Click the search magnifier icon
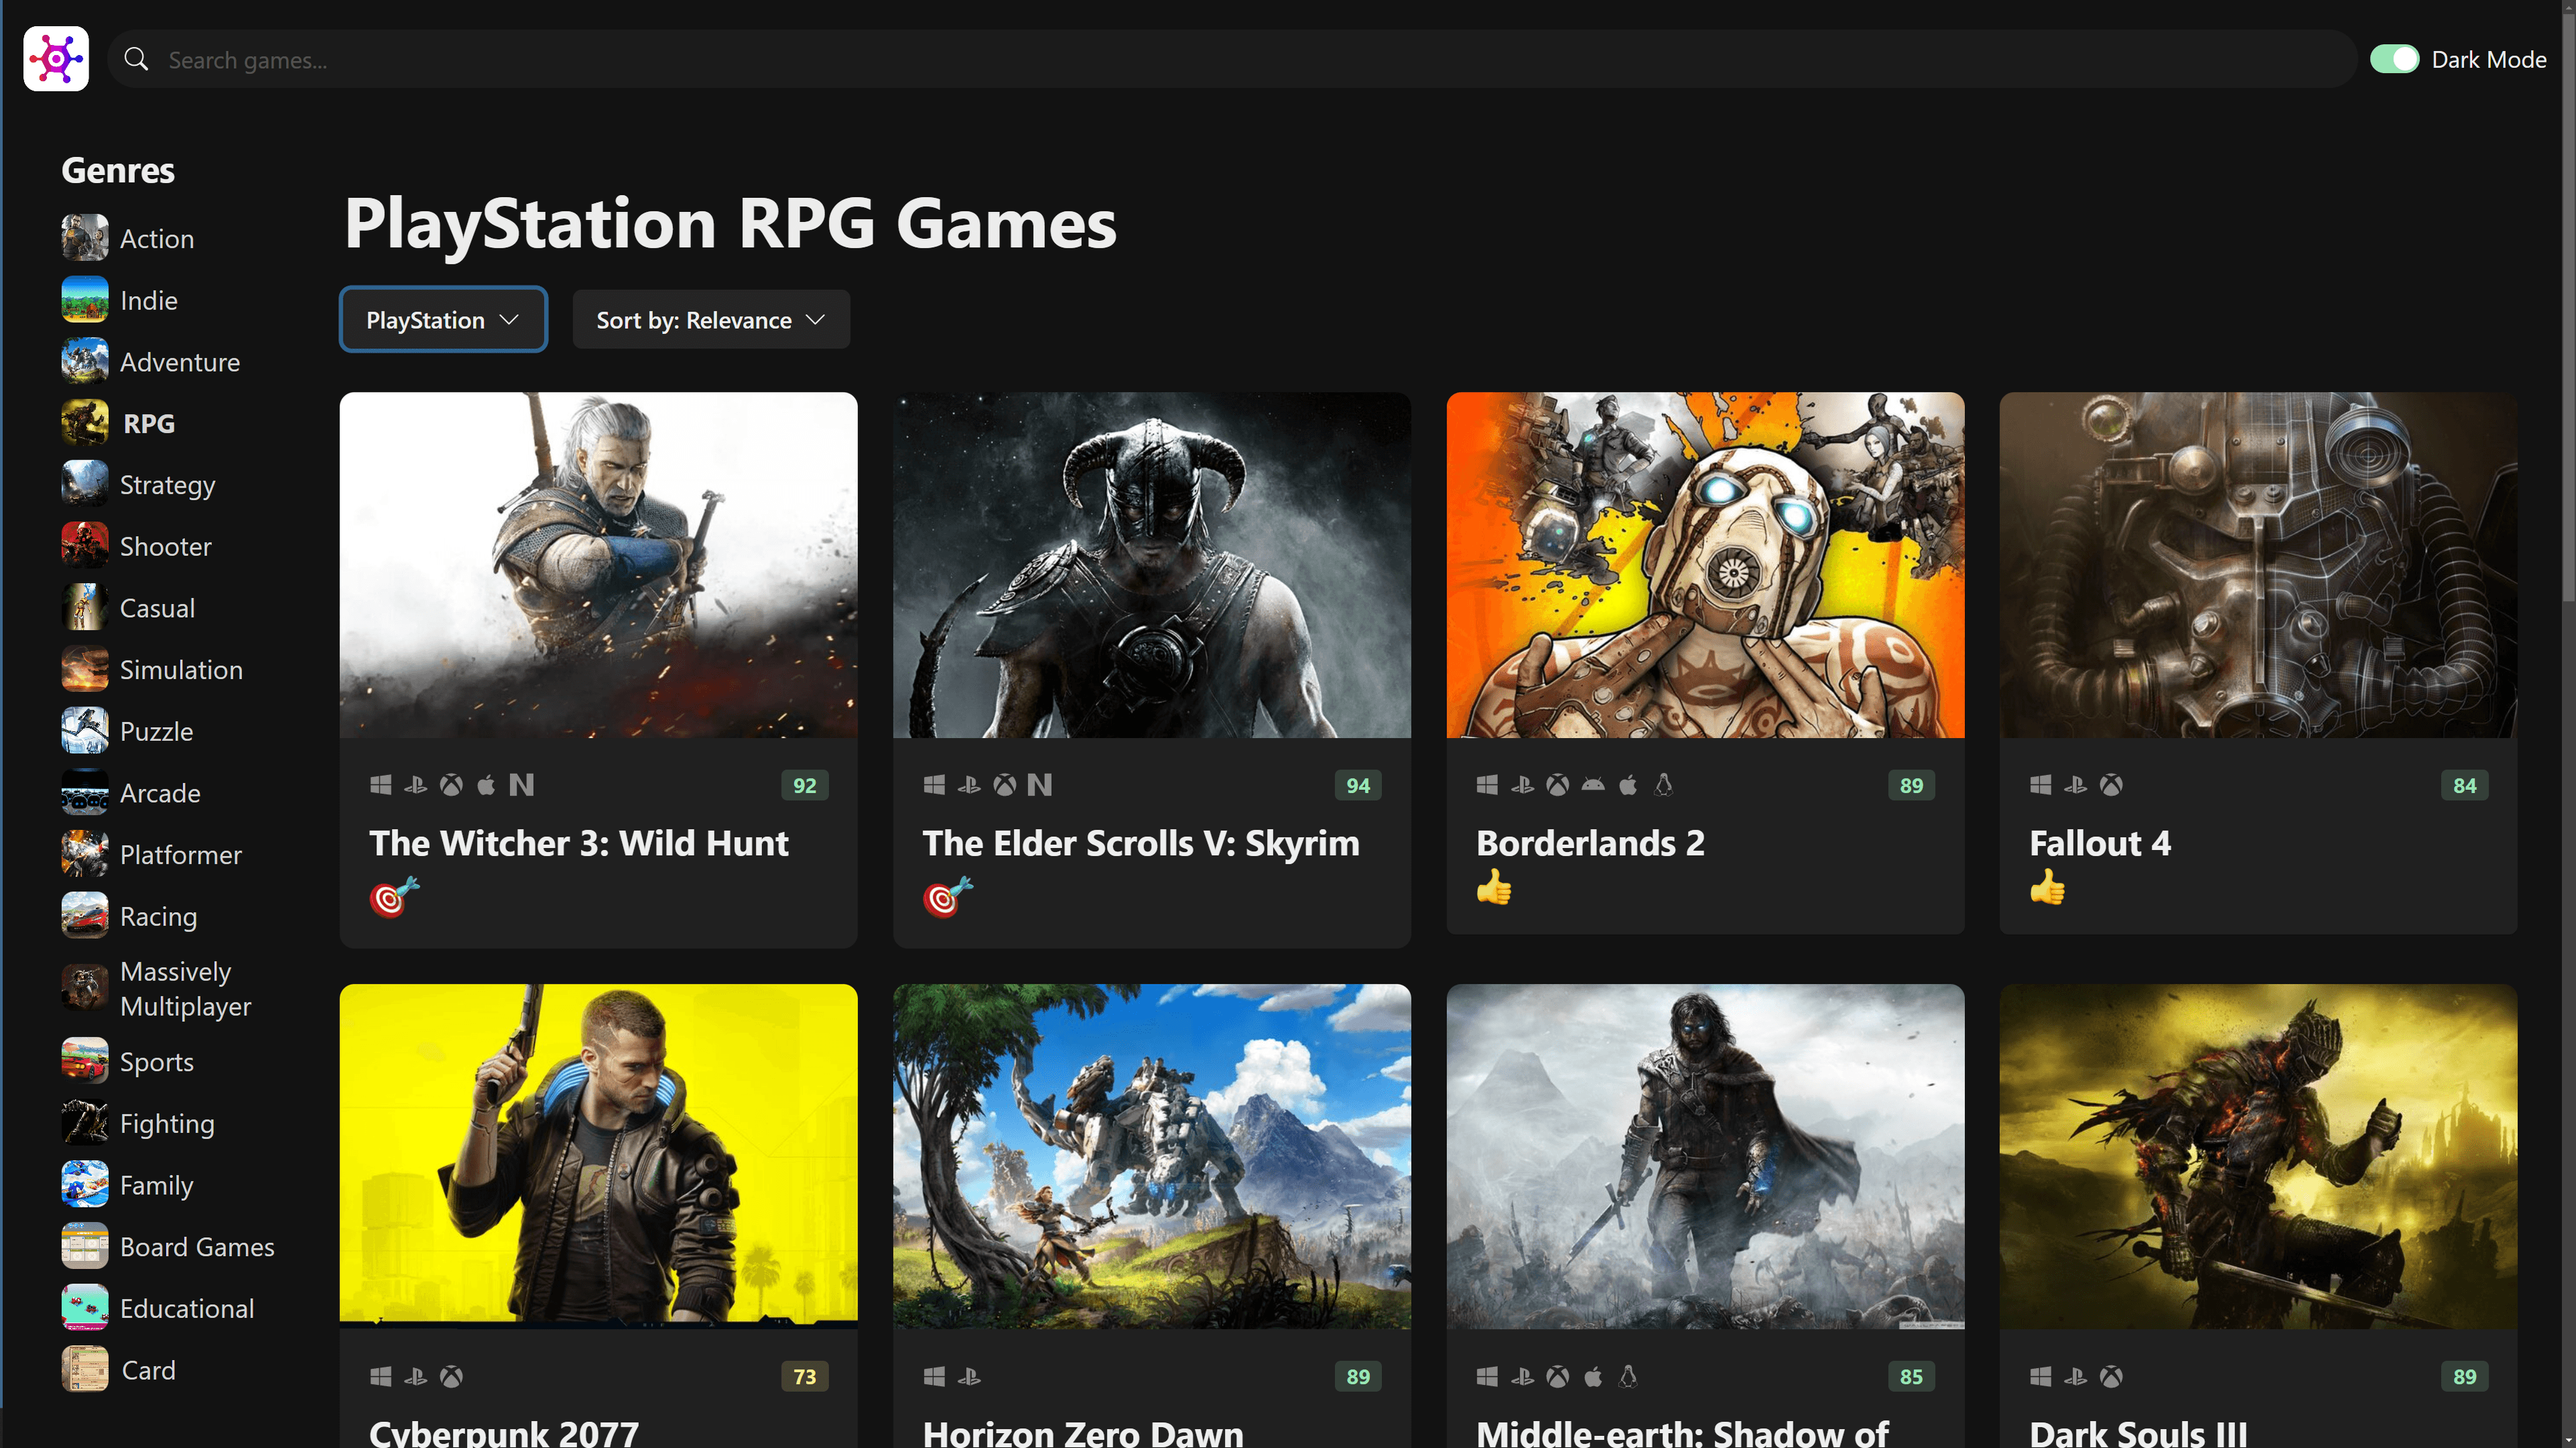 tap(136, 59)
